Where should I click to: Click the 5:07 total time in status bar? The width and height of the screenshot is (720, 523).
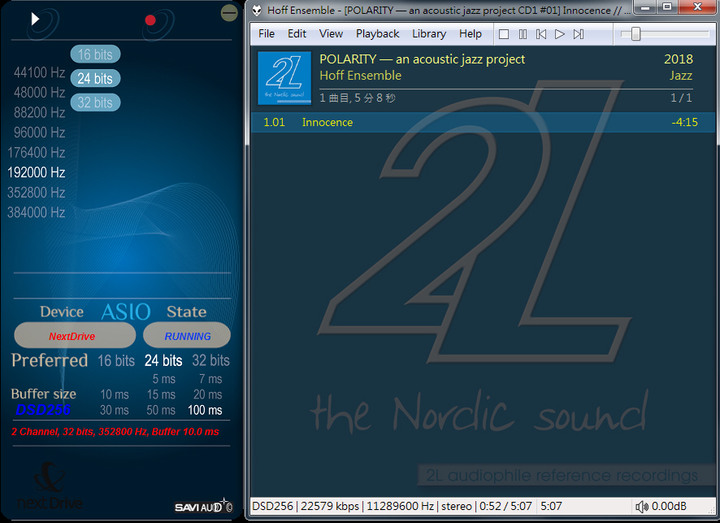pyautogui.click(x=551, y=506)
